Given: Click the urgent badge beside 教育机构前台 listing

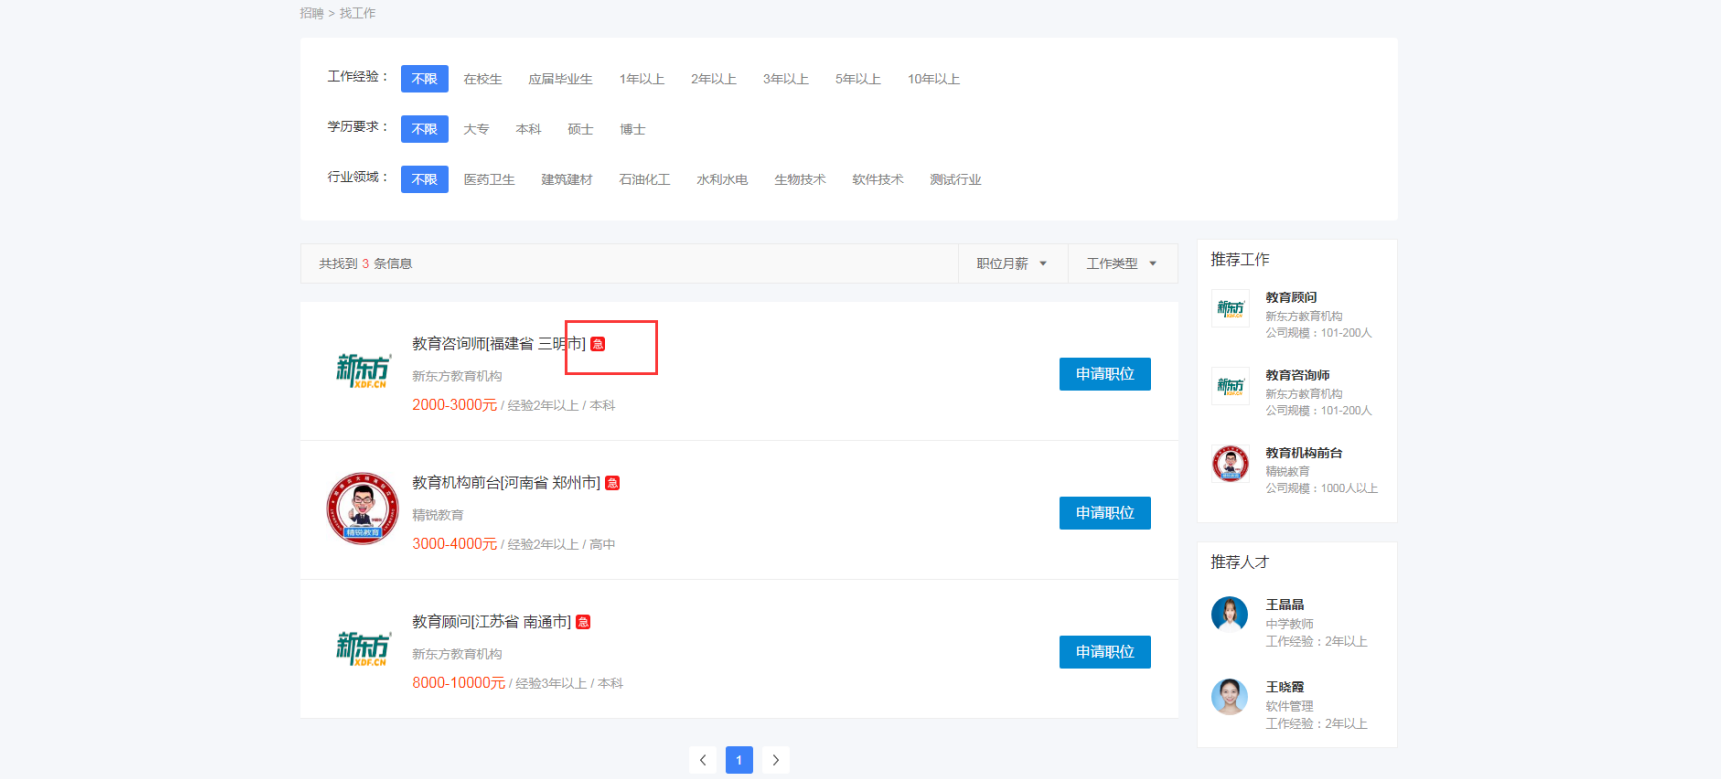Looking at the screenshot, I should point(613,483).
